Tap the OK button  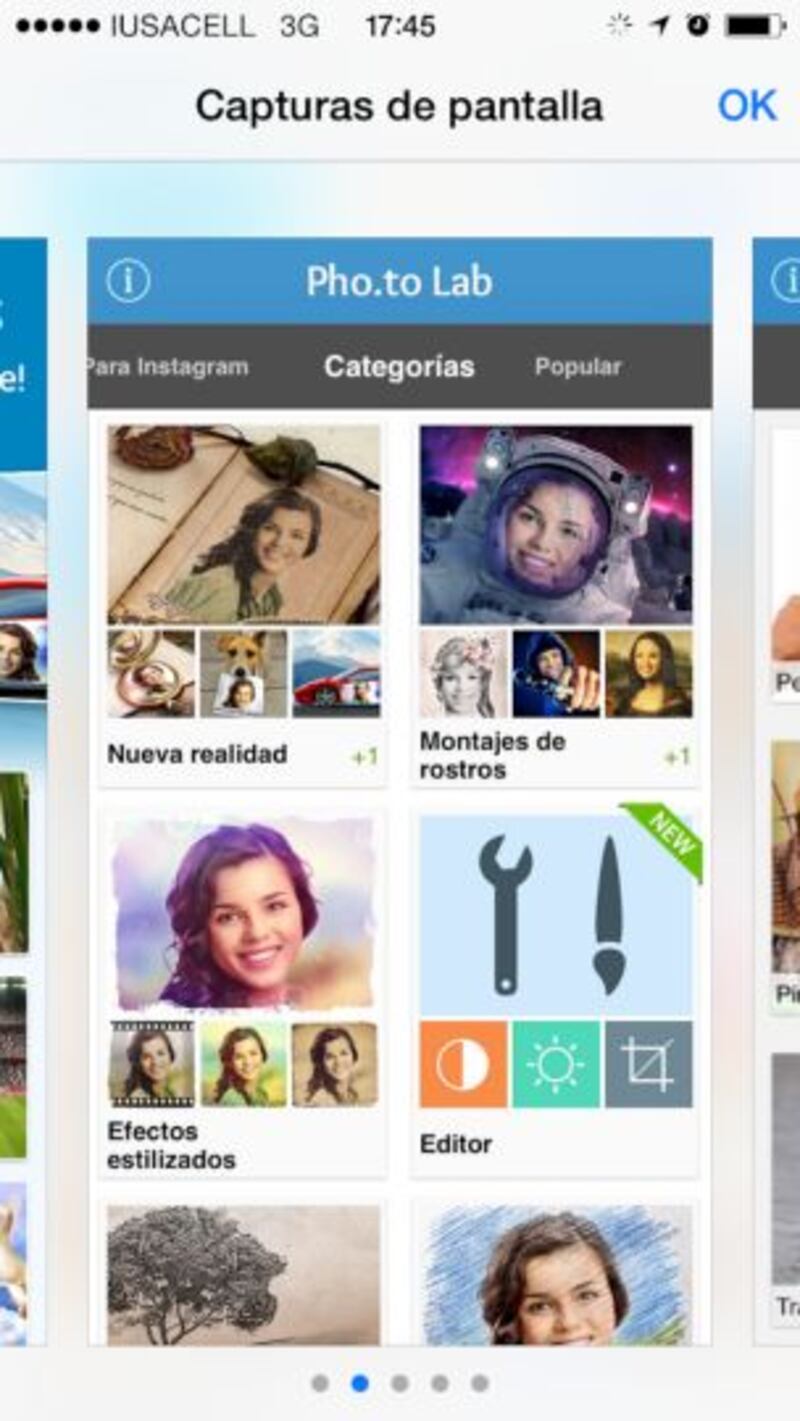[x=747, y=106]
